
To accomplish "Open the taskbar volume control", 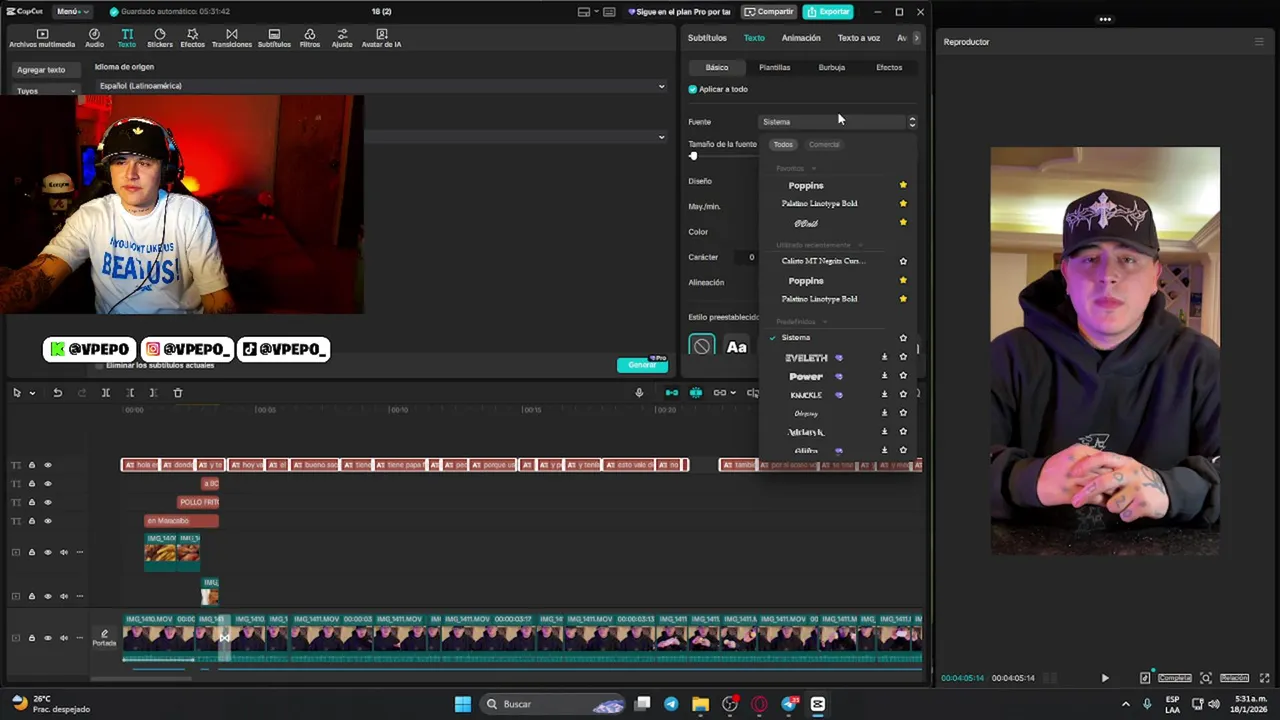I will [x=1216, y=704].
